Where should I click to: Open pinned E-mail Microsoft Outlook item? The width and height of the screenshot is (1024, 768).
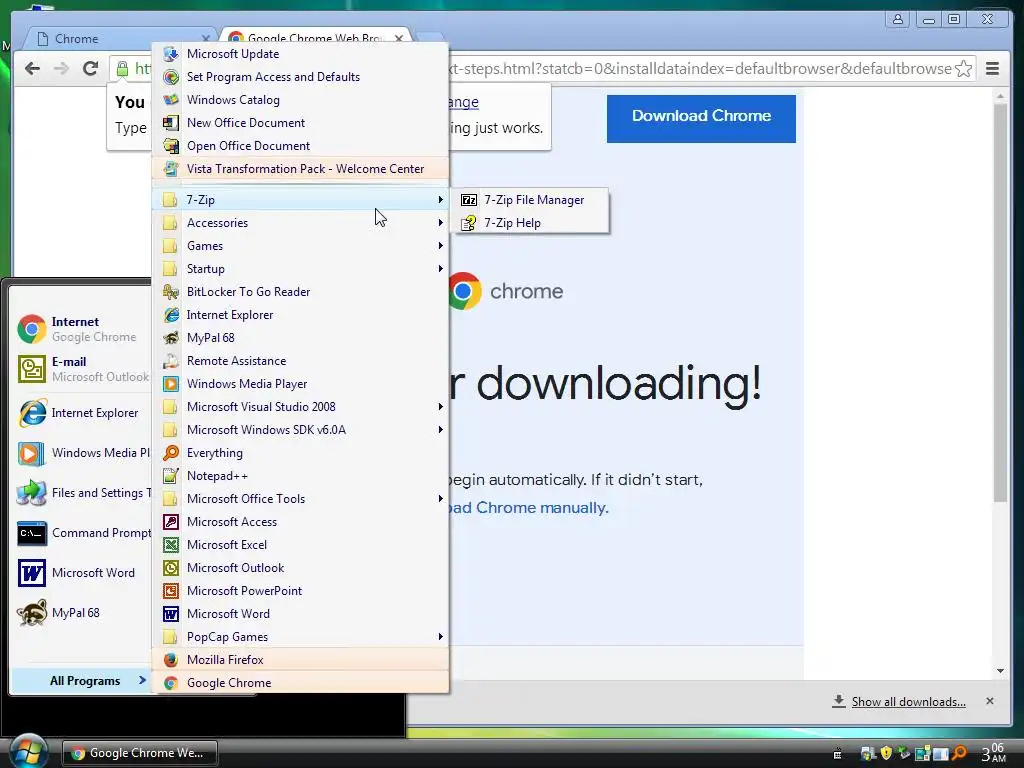(x=81, y=369)
